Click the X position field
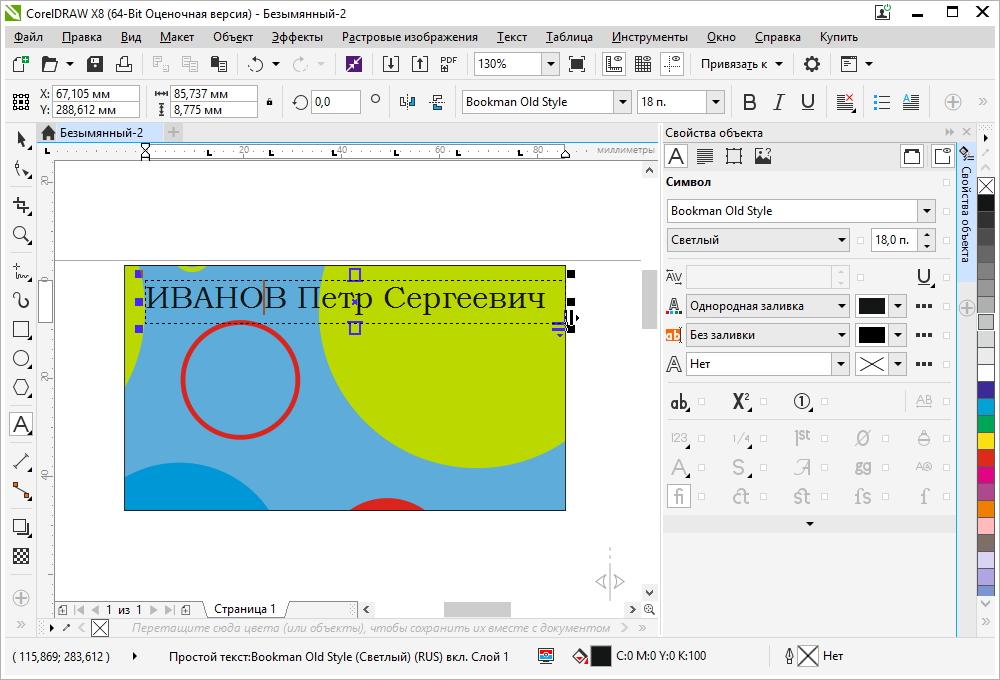The image size is (1000, 680). [96, 94]
